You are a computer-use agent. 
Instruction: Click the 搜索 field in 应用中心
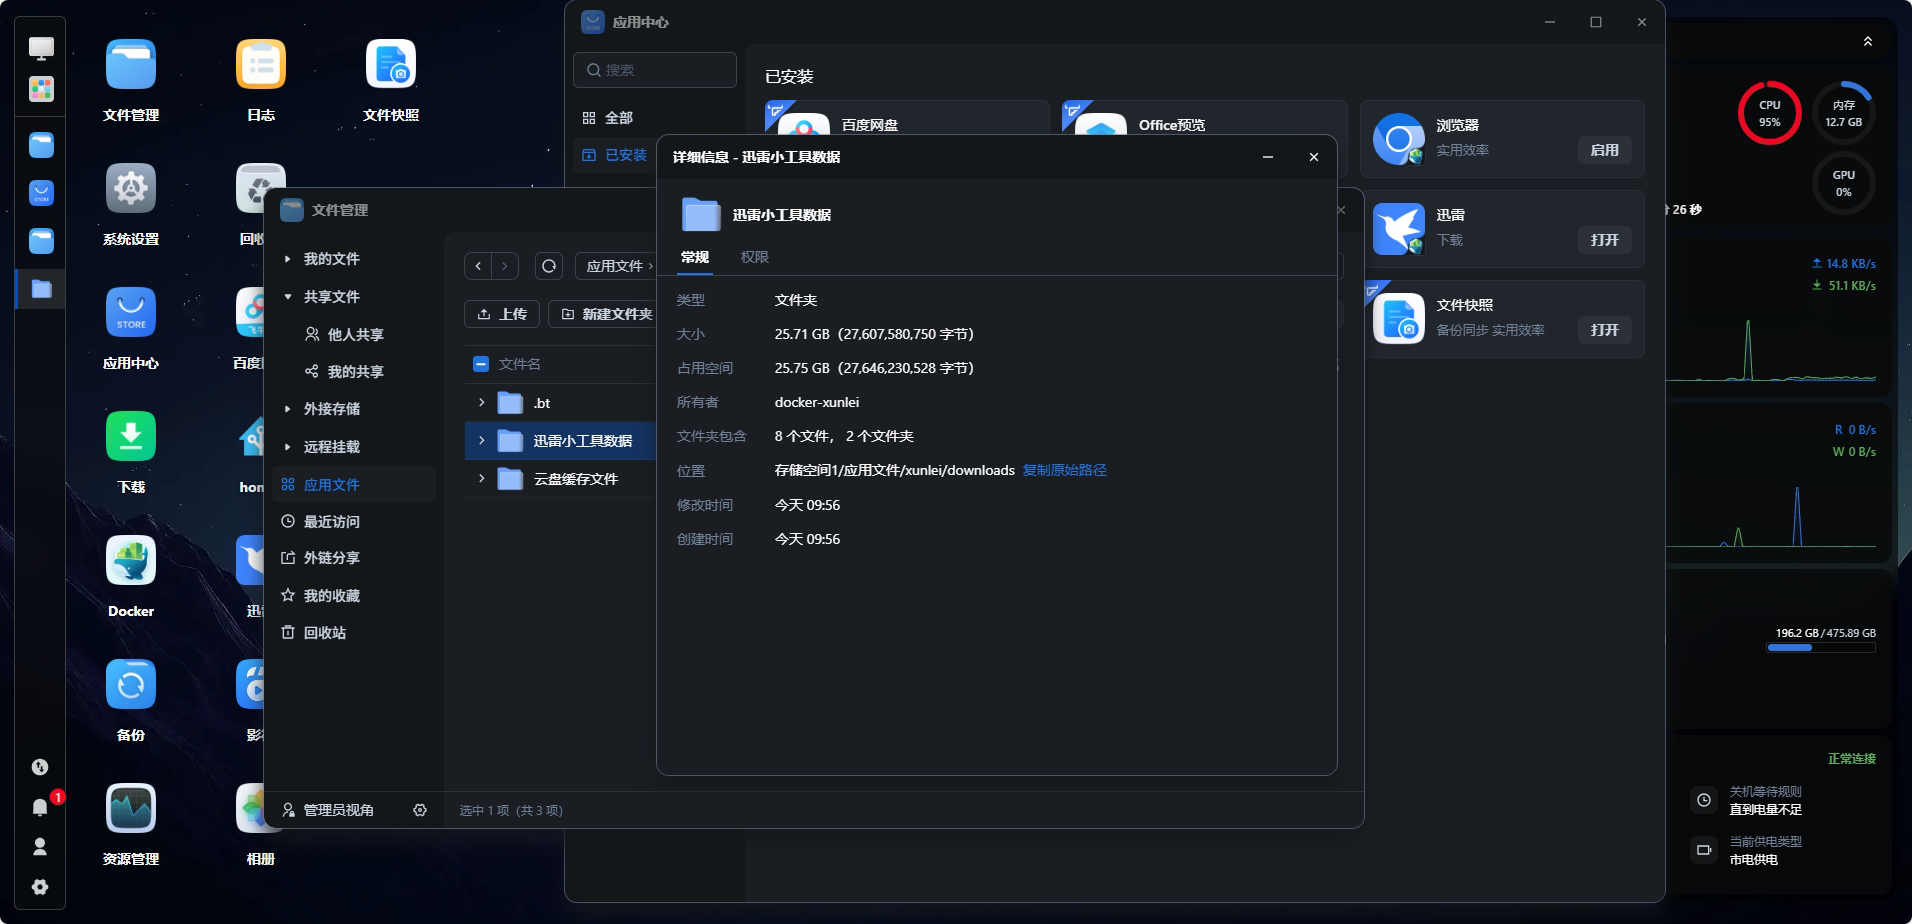(655, 70)
